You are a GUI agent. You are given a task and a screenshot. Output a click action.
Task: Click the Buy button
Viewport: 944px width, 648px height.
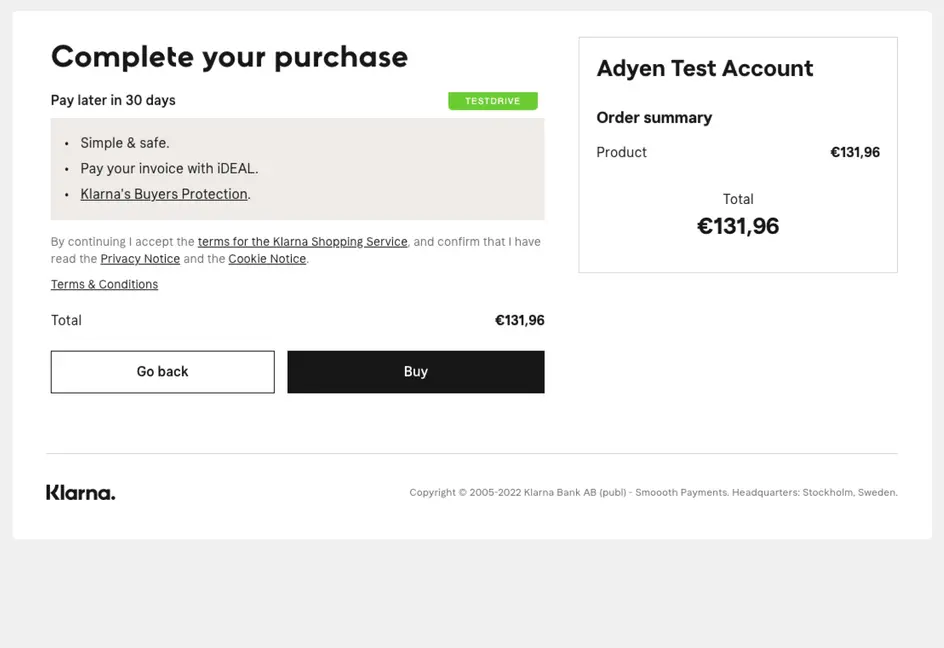click(x=415, y=371)
